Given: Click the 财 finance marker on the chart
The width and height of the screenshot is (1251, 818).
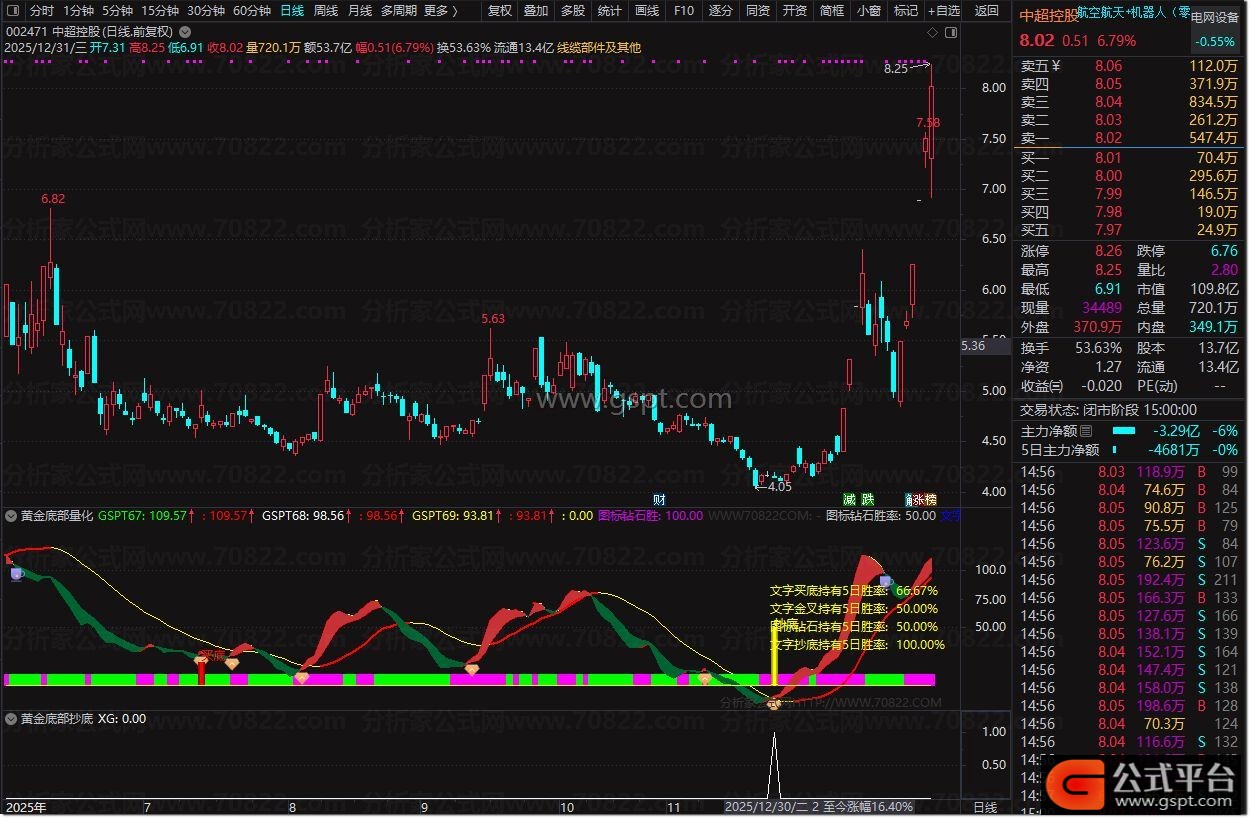Looking at the screenshot, I should pyautogui.click(x=659, y=498).
